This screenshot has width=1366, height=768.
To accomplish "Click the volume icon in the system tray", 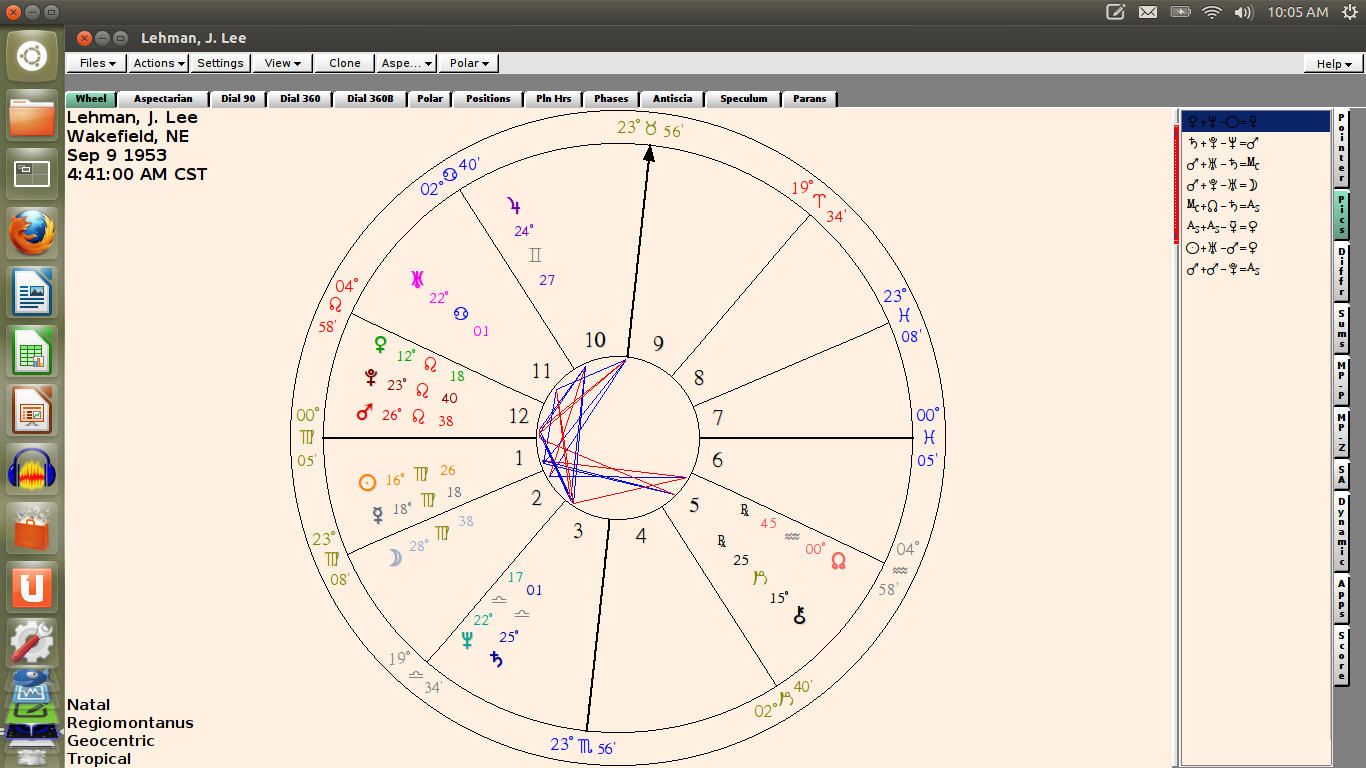I will pyautogui.click(x=1242, y=13).
